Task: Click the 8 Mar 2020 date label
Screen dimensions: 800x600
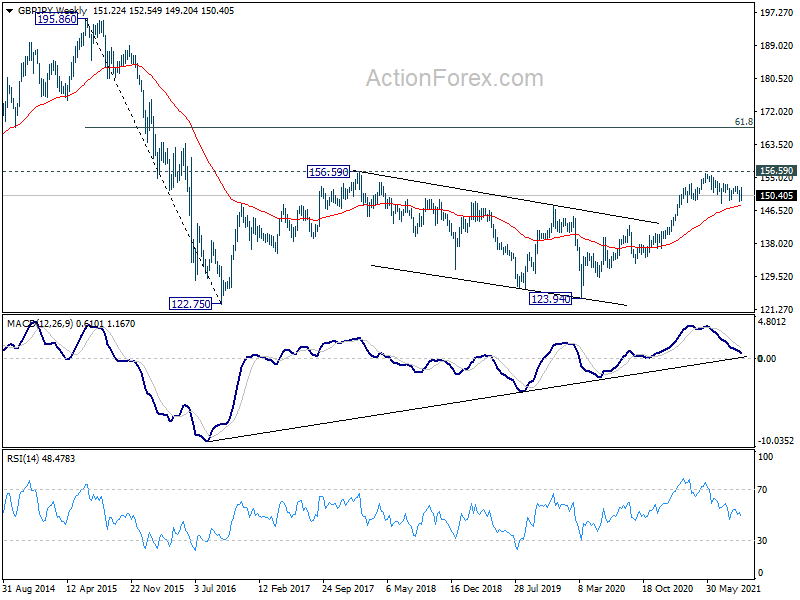Action: 602,589
